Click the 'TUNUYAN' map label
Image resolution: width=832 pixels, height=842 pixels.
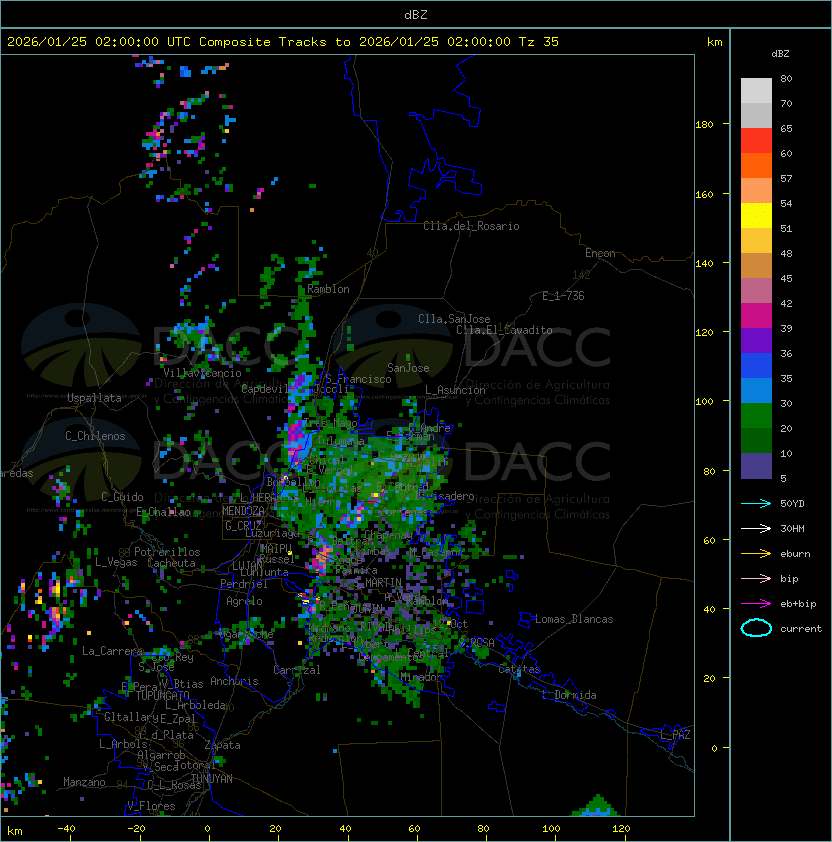(x=212, y=779)
